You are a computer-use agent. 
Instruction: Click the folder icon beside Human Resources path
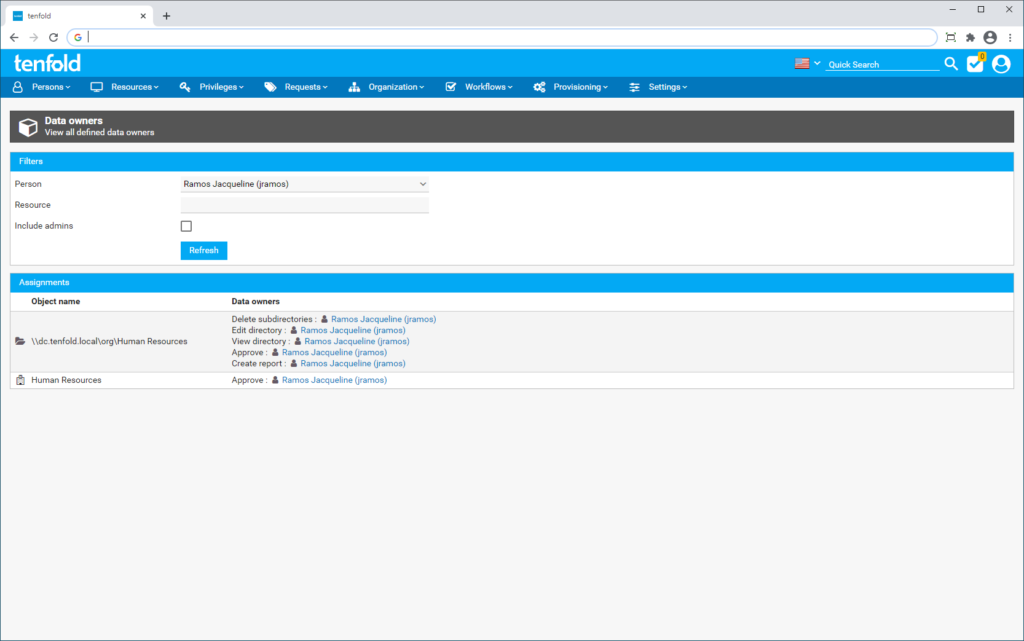(x=17, y=340)
